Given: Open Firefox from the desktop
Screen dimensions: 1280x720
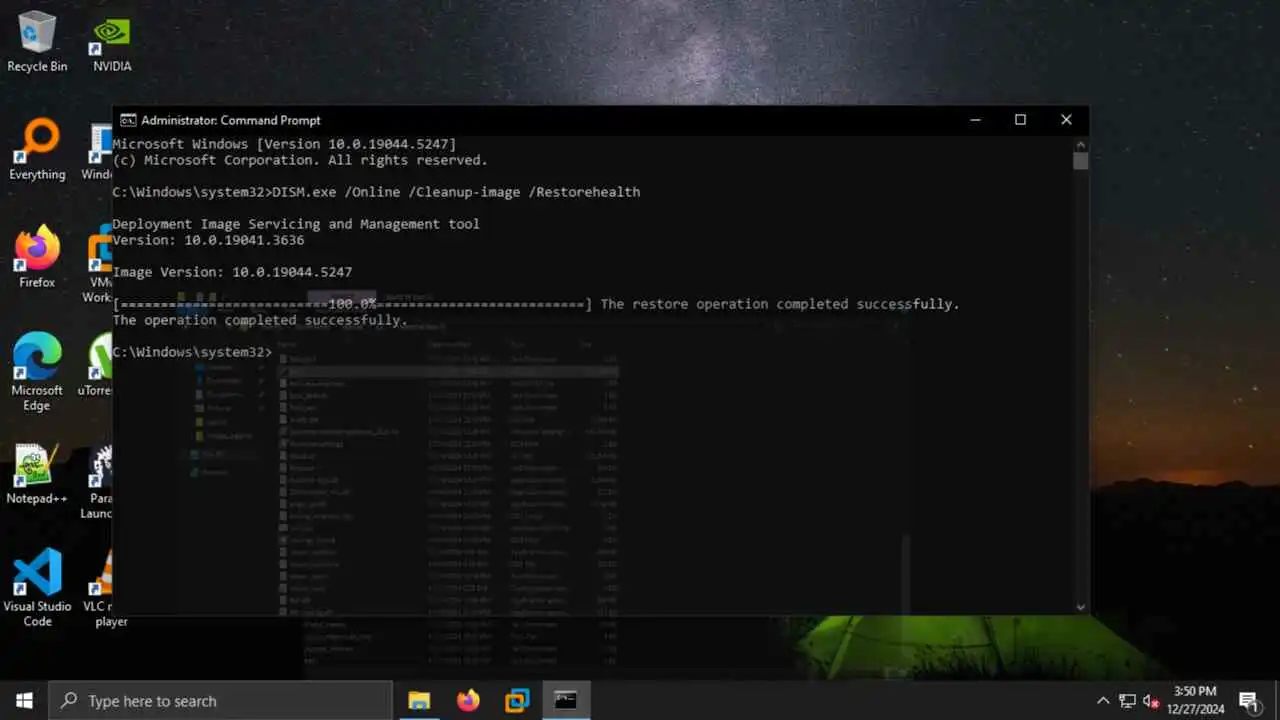Looking at the screenshot, I should pos(37,258).
